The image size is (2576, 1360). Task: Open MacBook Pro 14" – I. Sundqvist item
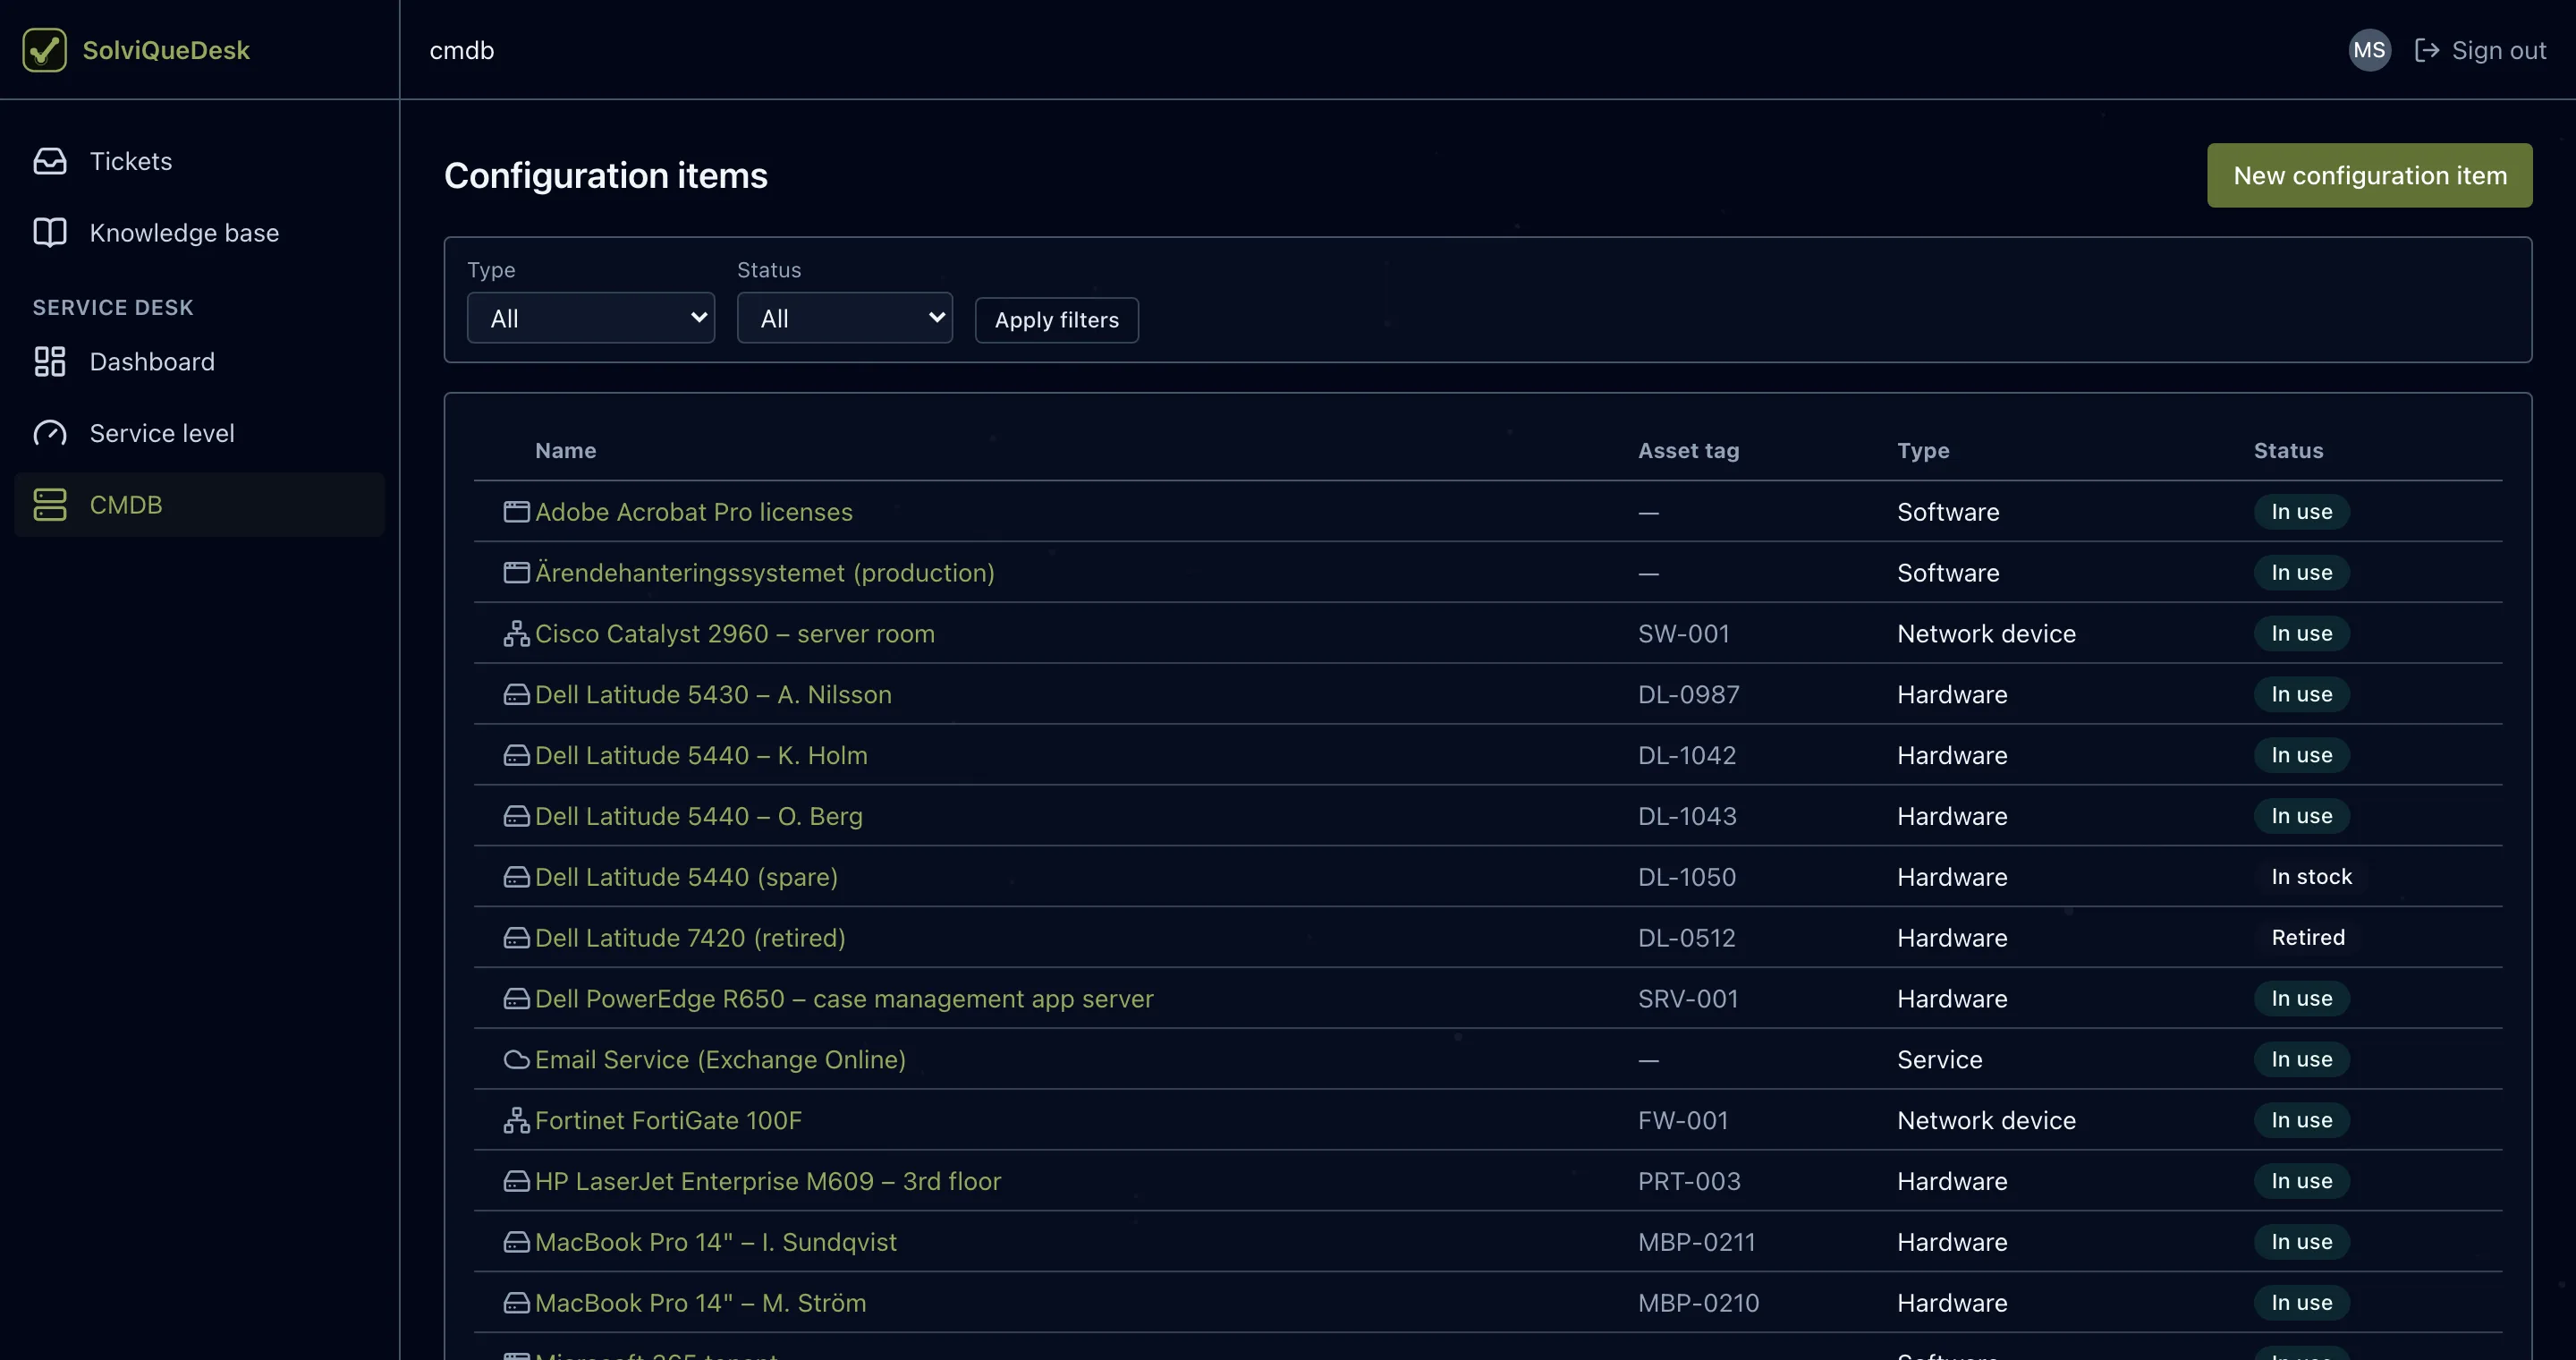coord(716,1243)
